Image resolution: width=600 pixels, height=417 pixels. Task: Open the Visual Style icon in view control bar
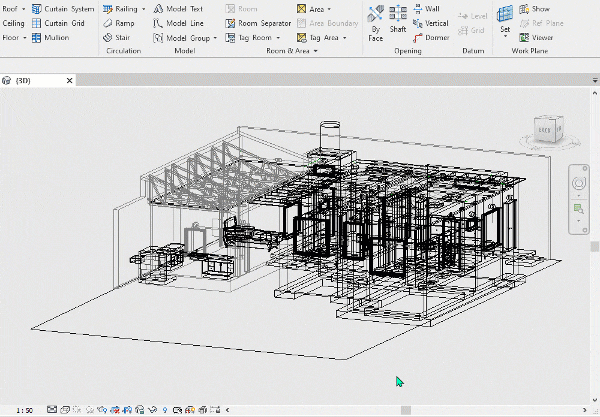(65, 410)
